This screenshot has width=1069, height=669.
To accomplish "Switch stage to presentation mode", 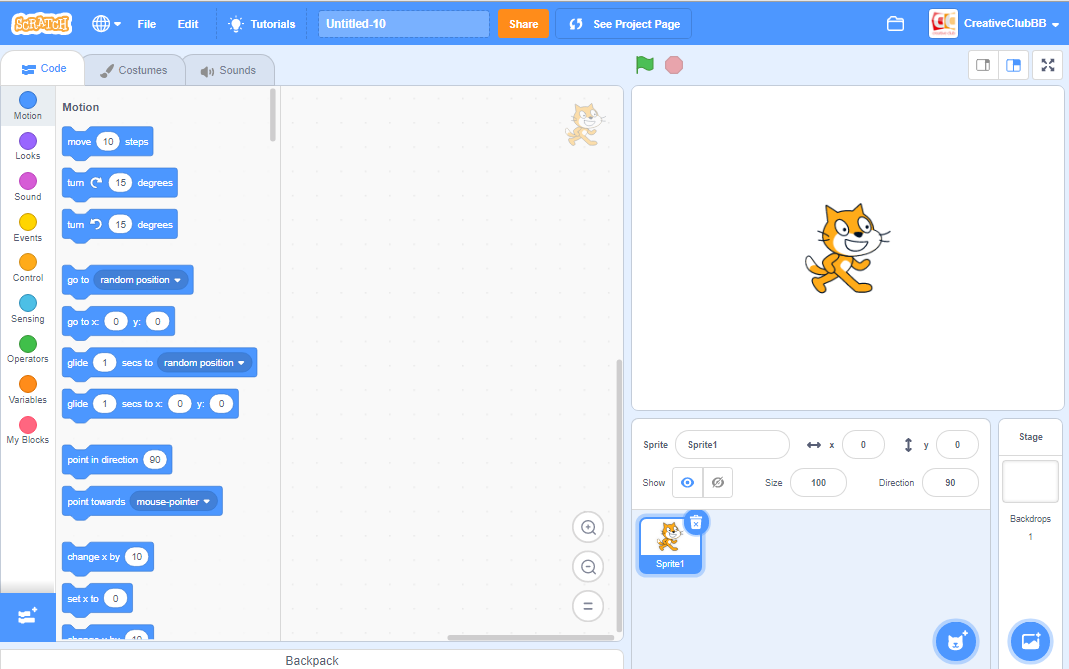I will click(x=1047, y=64).
